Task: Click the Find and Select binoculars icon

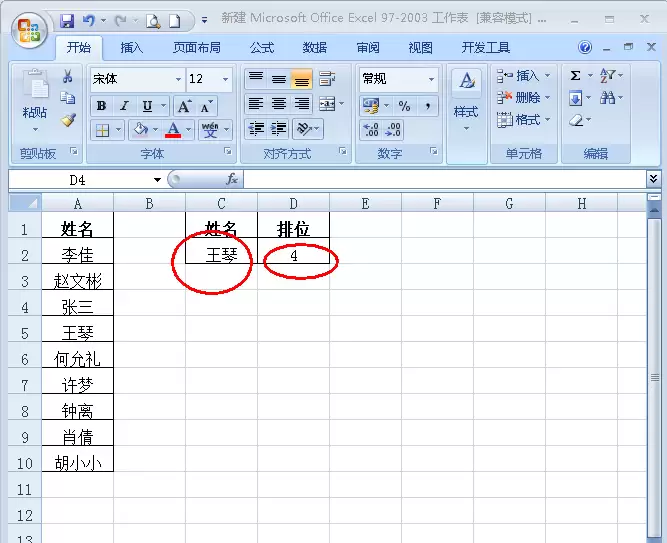Action: pos(607,98)
